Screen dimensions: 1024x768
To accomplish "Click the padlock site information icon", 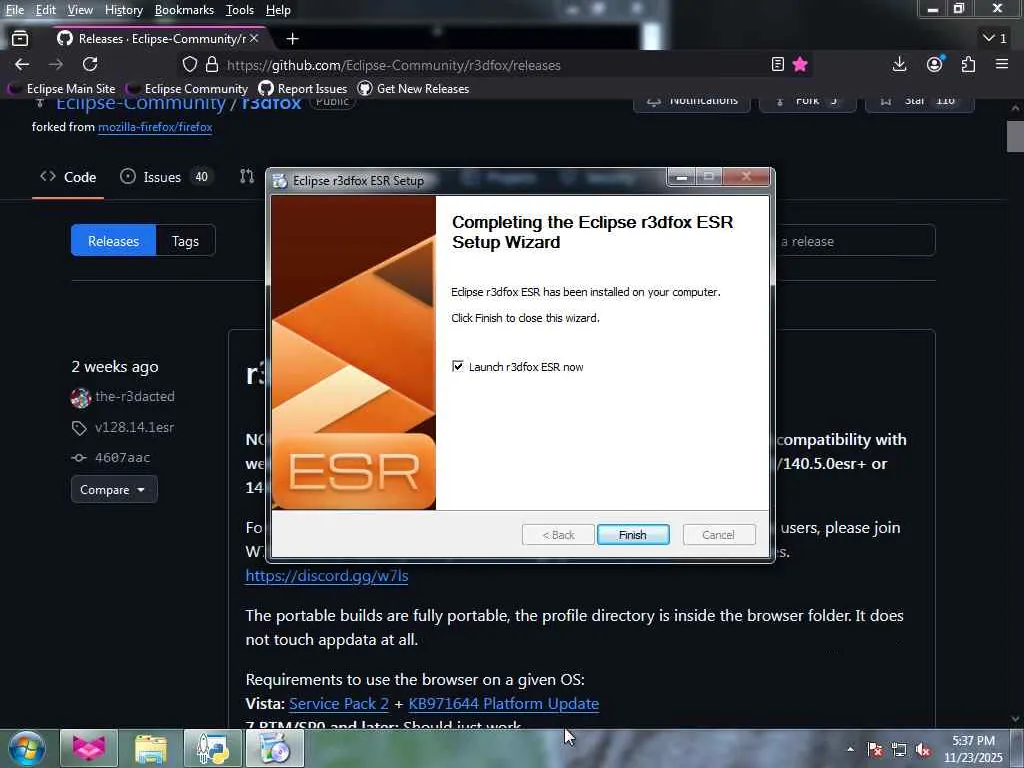I will pos(212,65).
